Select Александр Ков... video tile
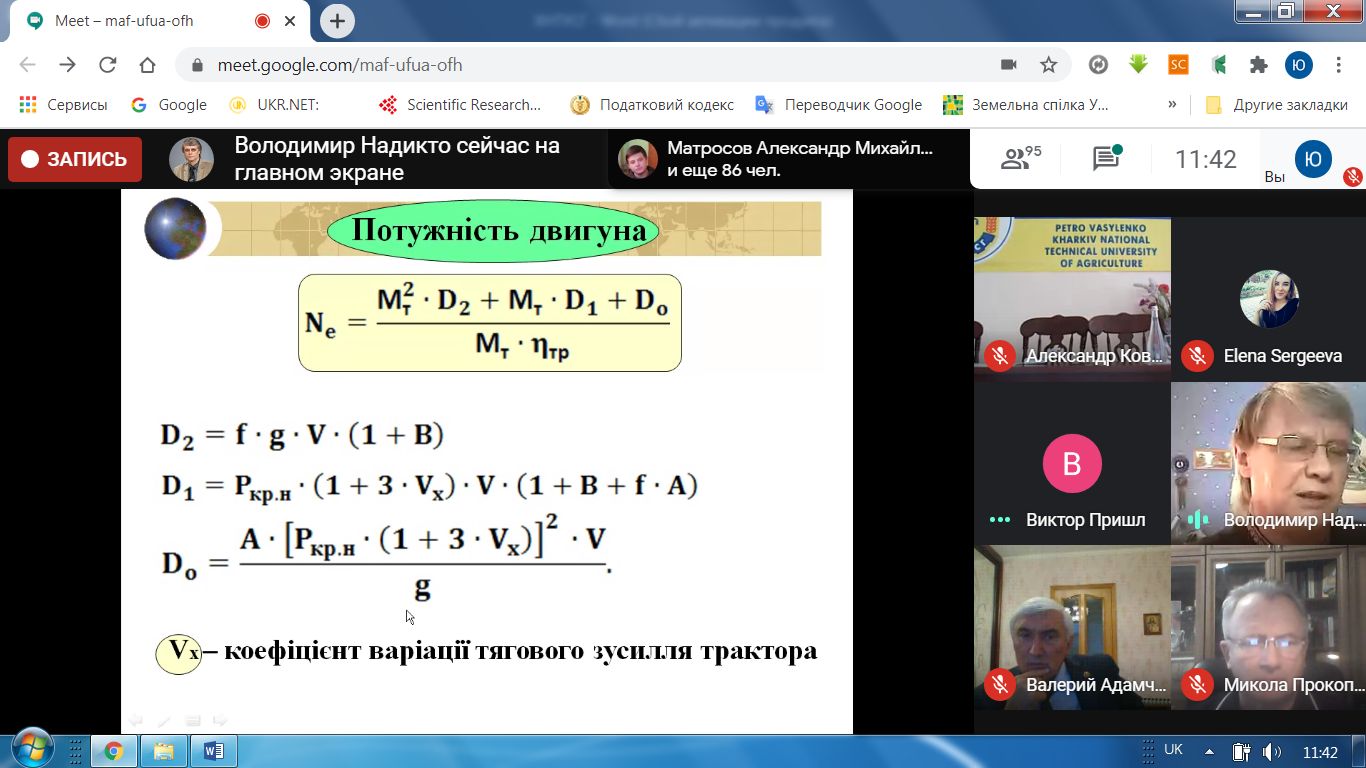The height and width of the screenshot is (768, 1366). pyautogui.click(x=1072, y=299)
